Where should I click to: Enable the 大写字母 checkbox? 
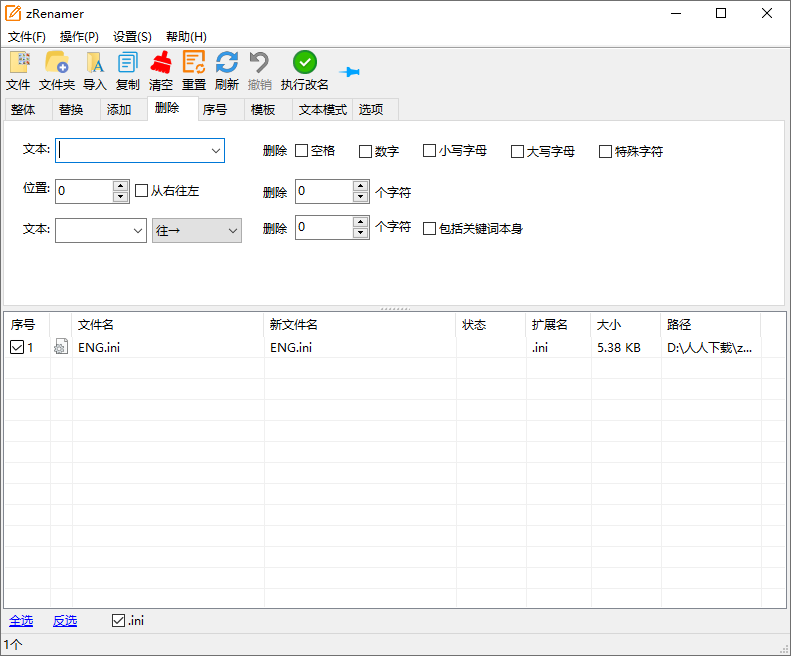point(518,151)
